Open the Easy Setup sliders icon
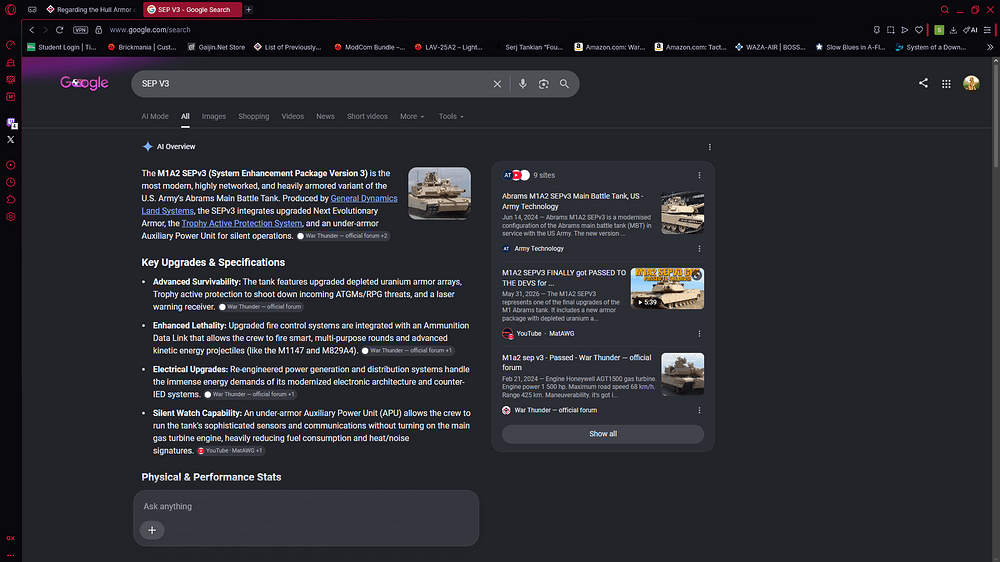Viewport: 1000px width, 562px height. point(987,30)
